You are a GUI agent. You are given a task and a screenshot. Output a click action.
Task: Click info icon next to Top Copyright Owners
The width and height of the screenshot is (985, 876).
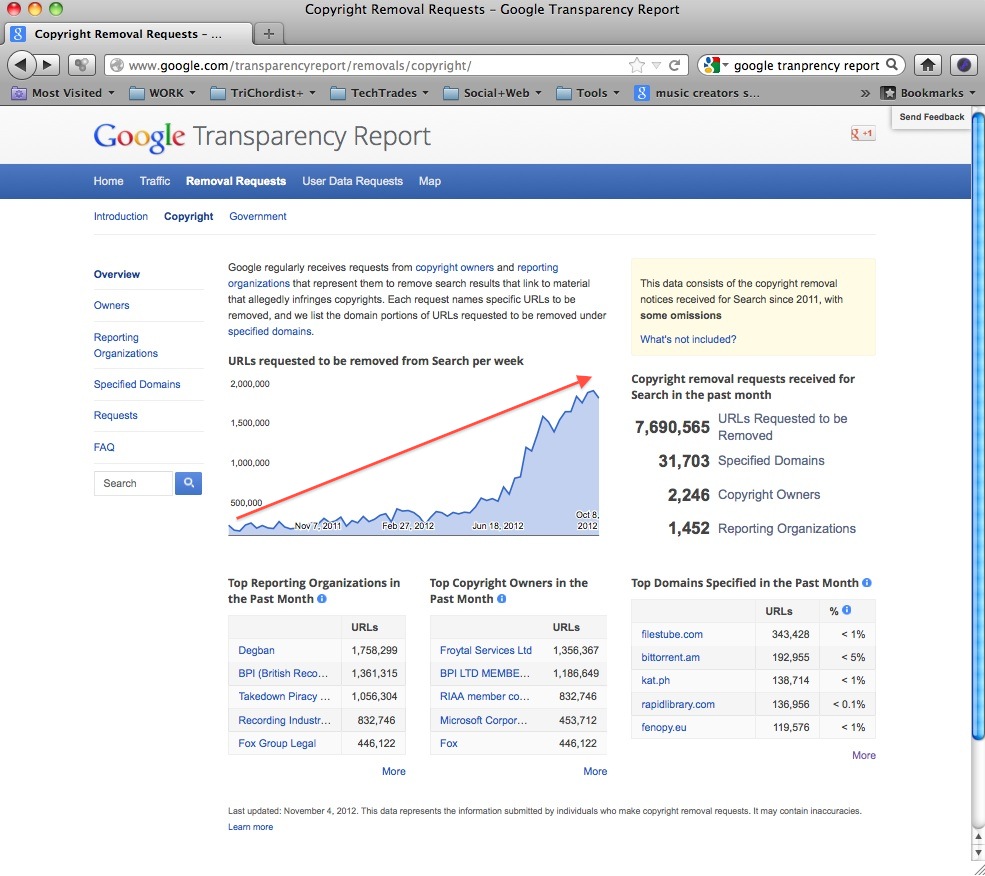pos(502,599)
